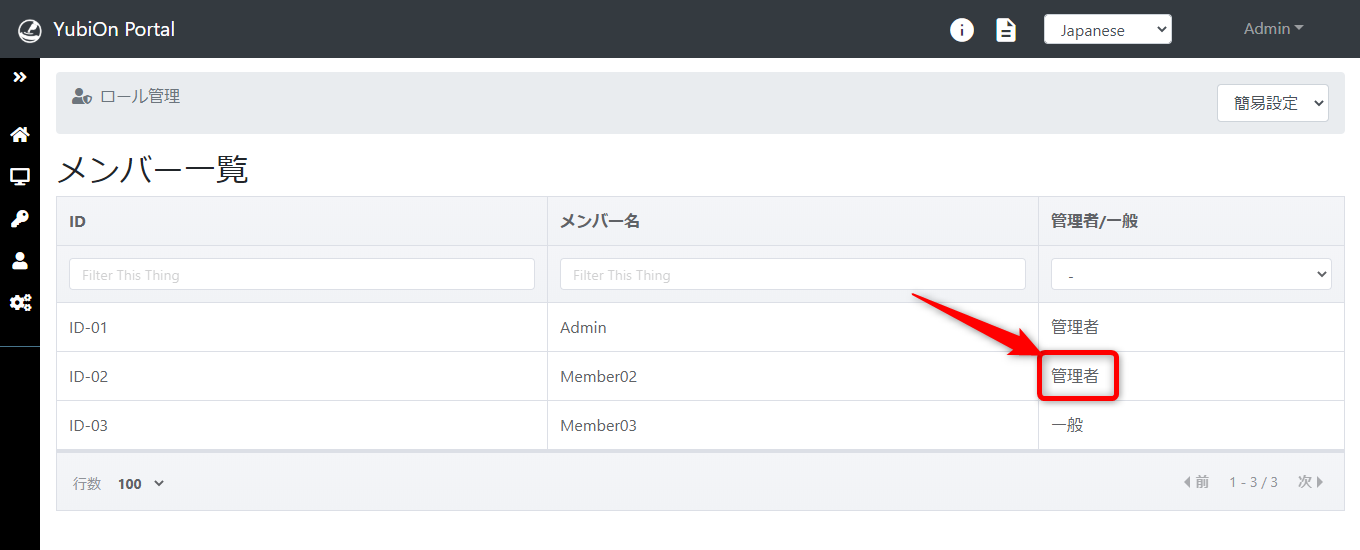The image size is (1360, 550).
Task: Expand the Admin account menu
Action: click(1273, 29)
